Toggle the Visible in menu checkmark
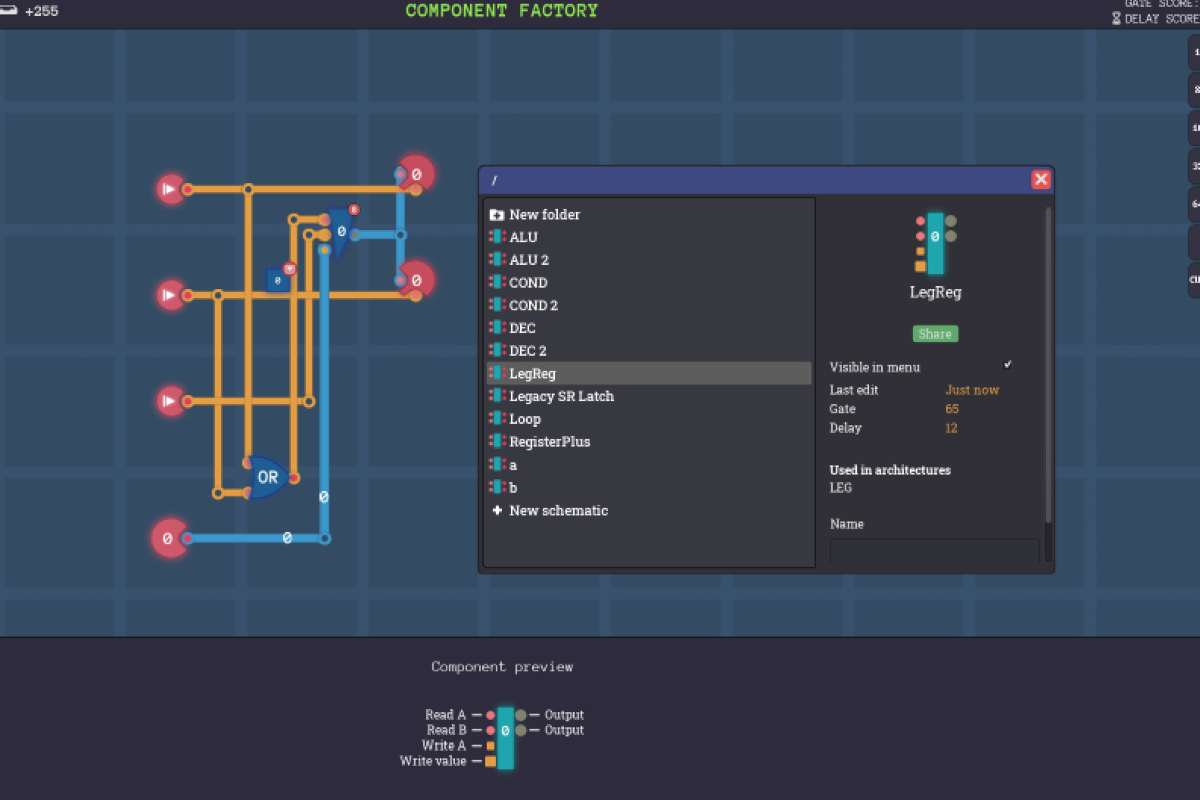The image size is (1200, 800). pyautogui.click(x=1008, y=365)
